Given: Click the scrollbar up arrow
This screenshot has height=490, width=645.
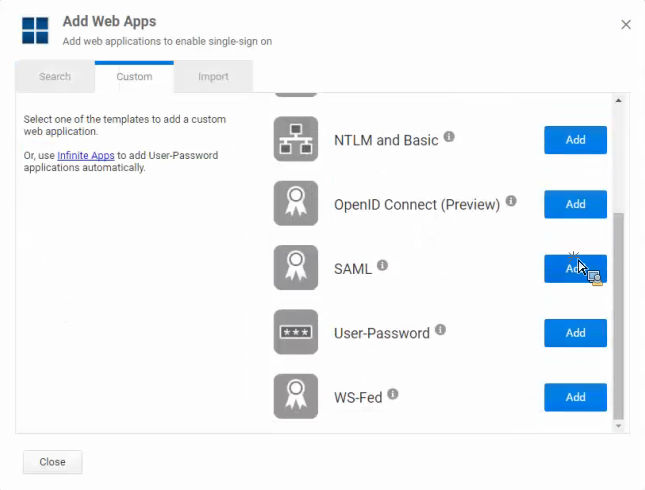Looking at the screenshot, I should 618,100.
